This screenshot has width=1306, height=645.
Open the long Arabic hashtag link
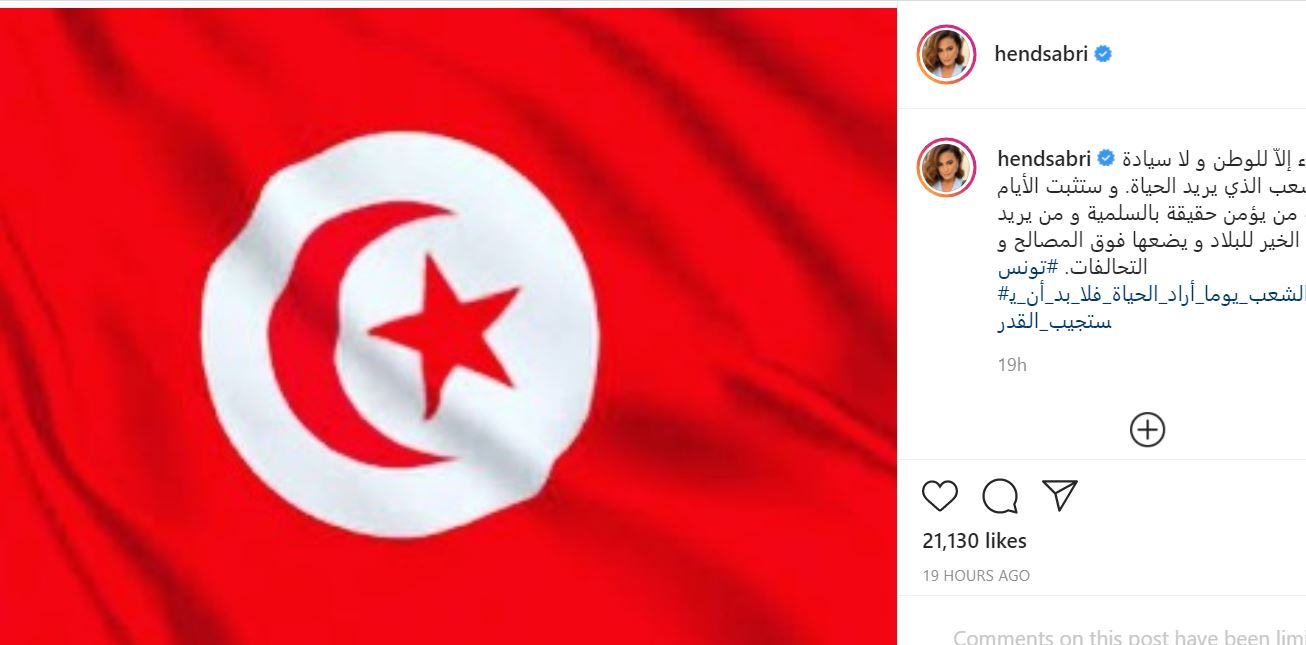(1152, 294)
